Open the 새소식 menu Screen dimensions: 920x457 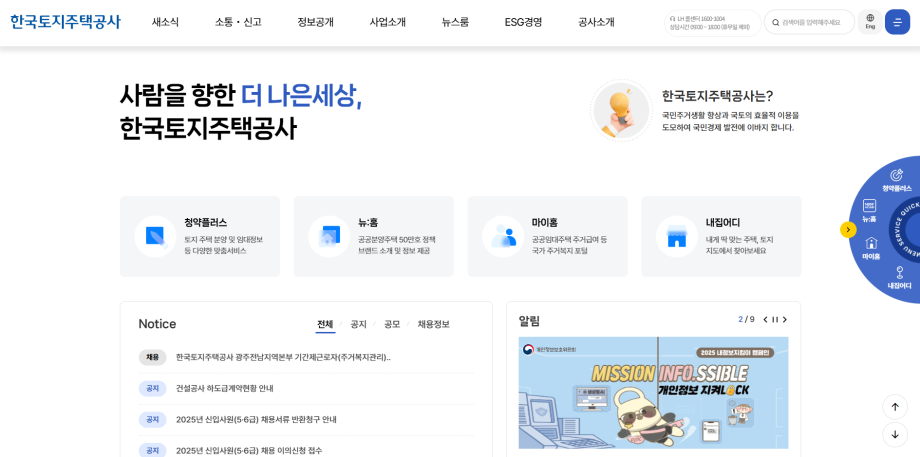point(165,22)
